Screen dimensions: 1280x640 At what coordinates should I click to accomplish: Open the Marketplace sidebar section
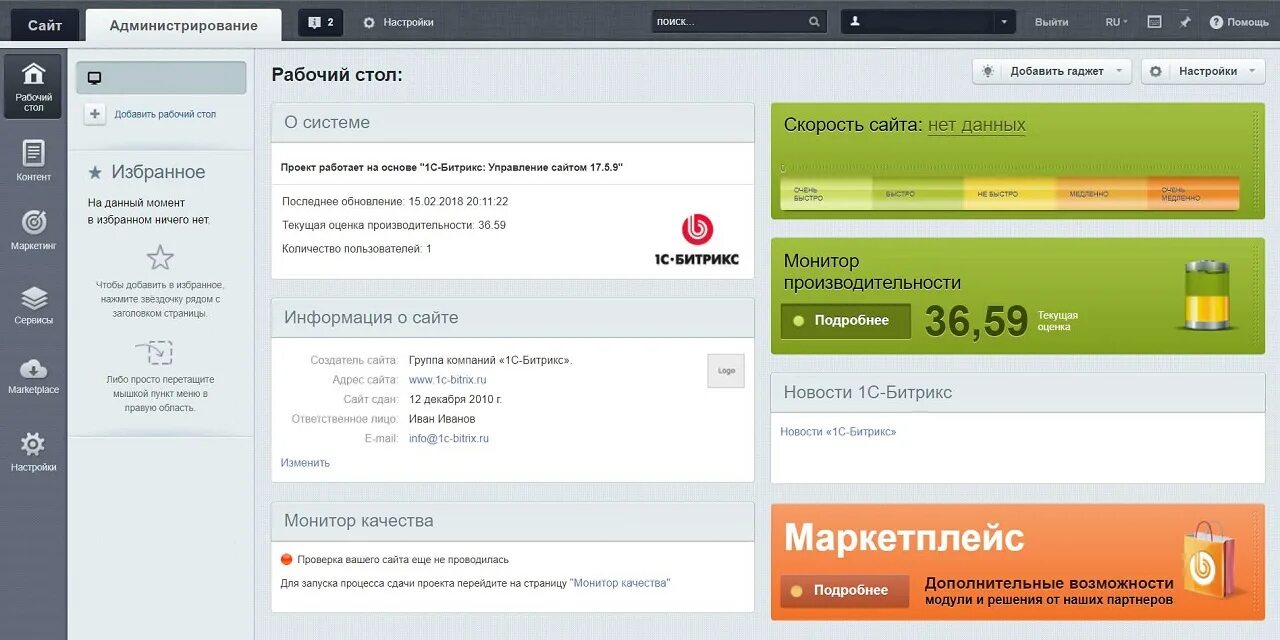33,375
